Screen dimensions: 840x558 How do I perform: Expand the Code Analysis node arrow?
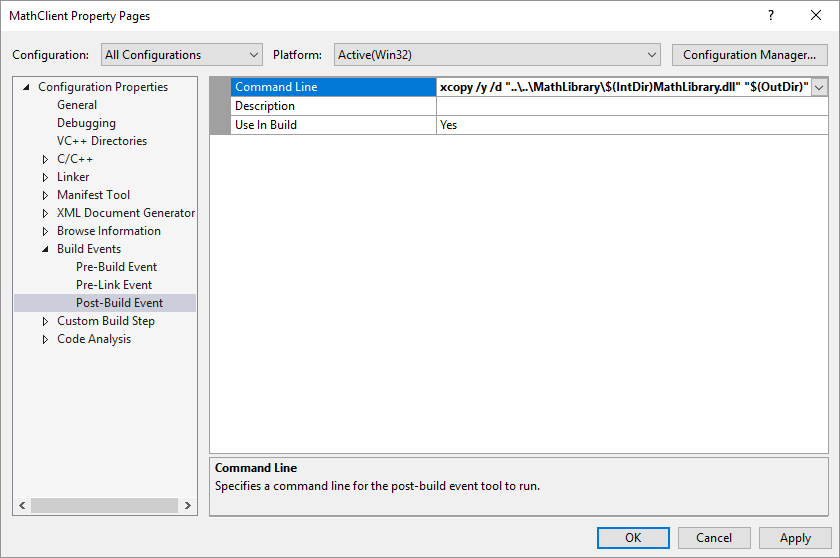46,340
